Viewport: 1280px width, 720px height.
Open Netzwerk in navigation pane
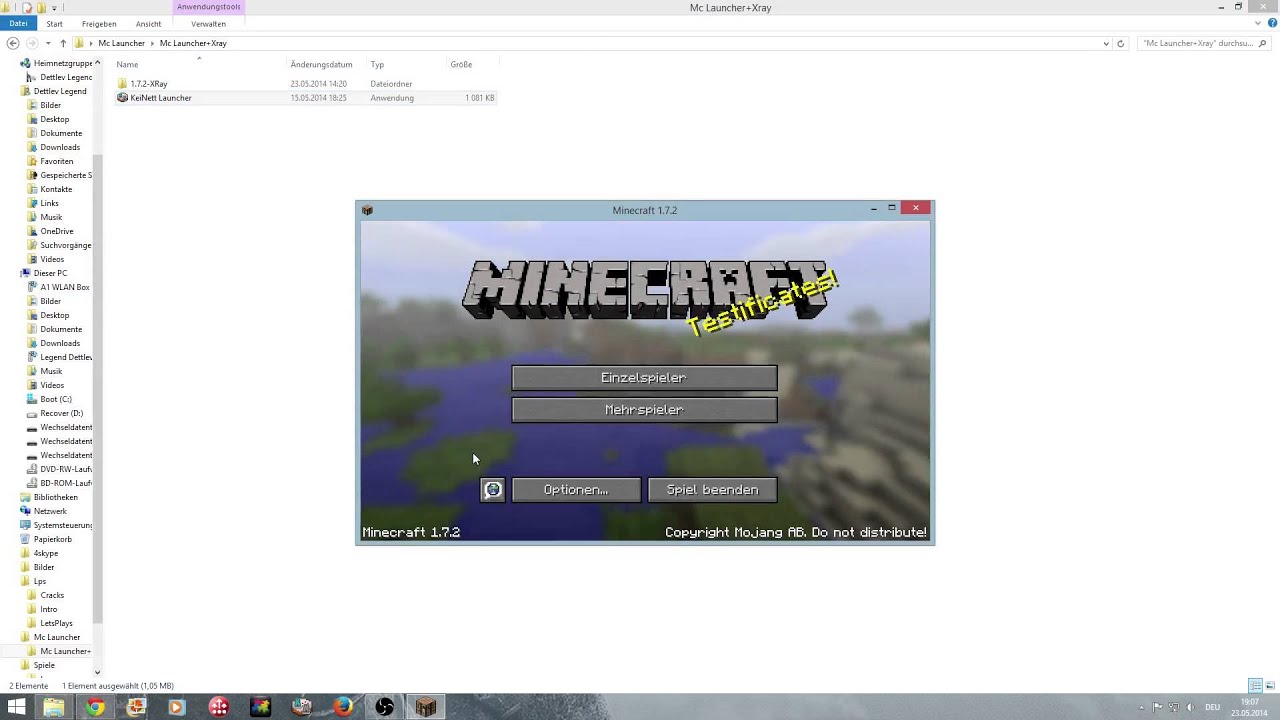pos(50,511)
